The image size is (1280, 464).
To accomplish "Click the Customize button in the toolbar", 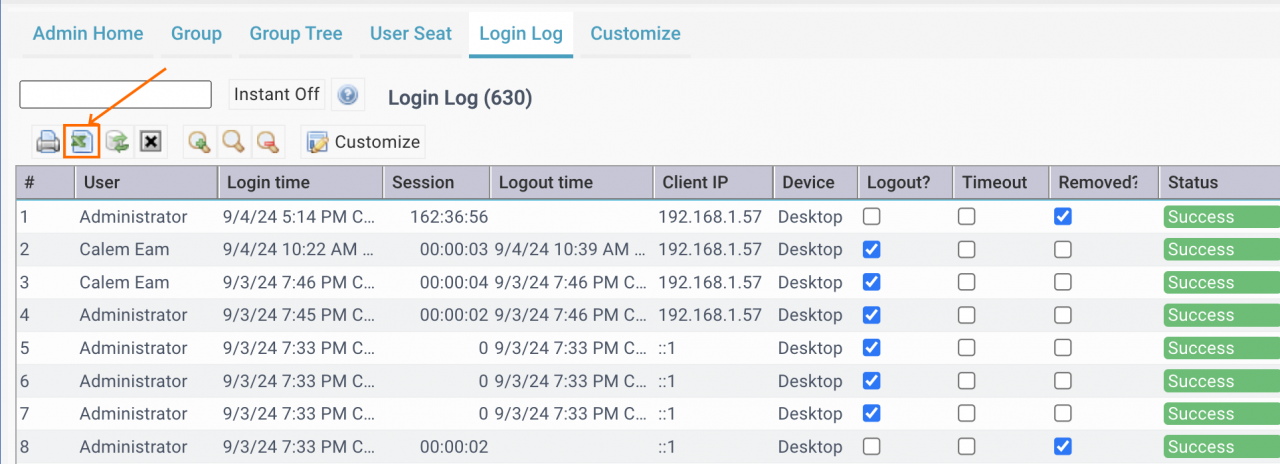I will tap(363, 142).
